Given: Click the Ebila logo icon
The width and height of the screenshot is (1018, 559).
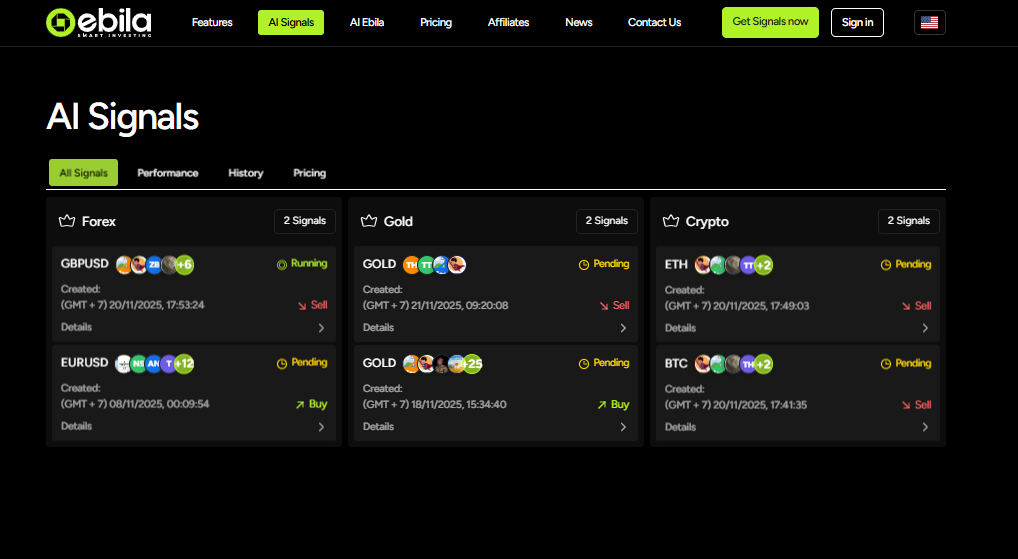Looking at the screenshot, I should (x=62, y=22).
